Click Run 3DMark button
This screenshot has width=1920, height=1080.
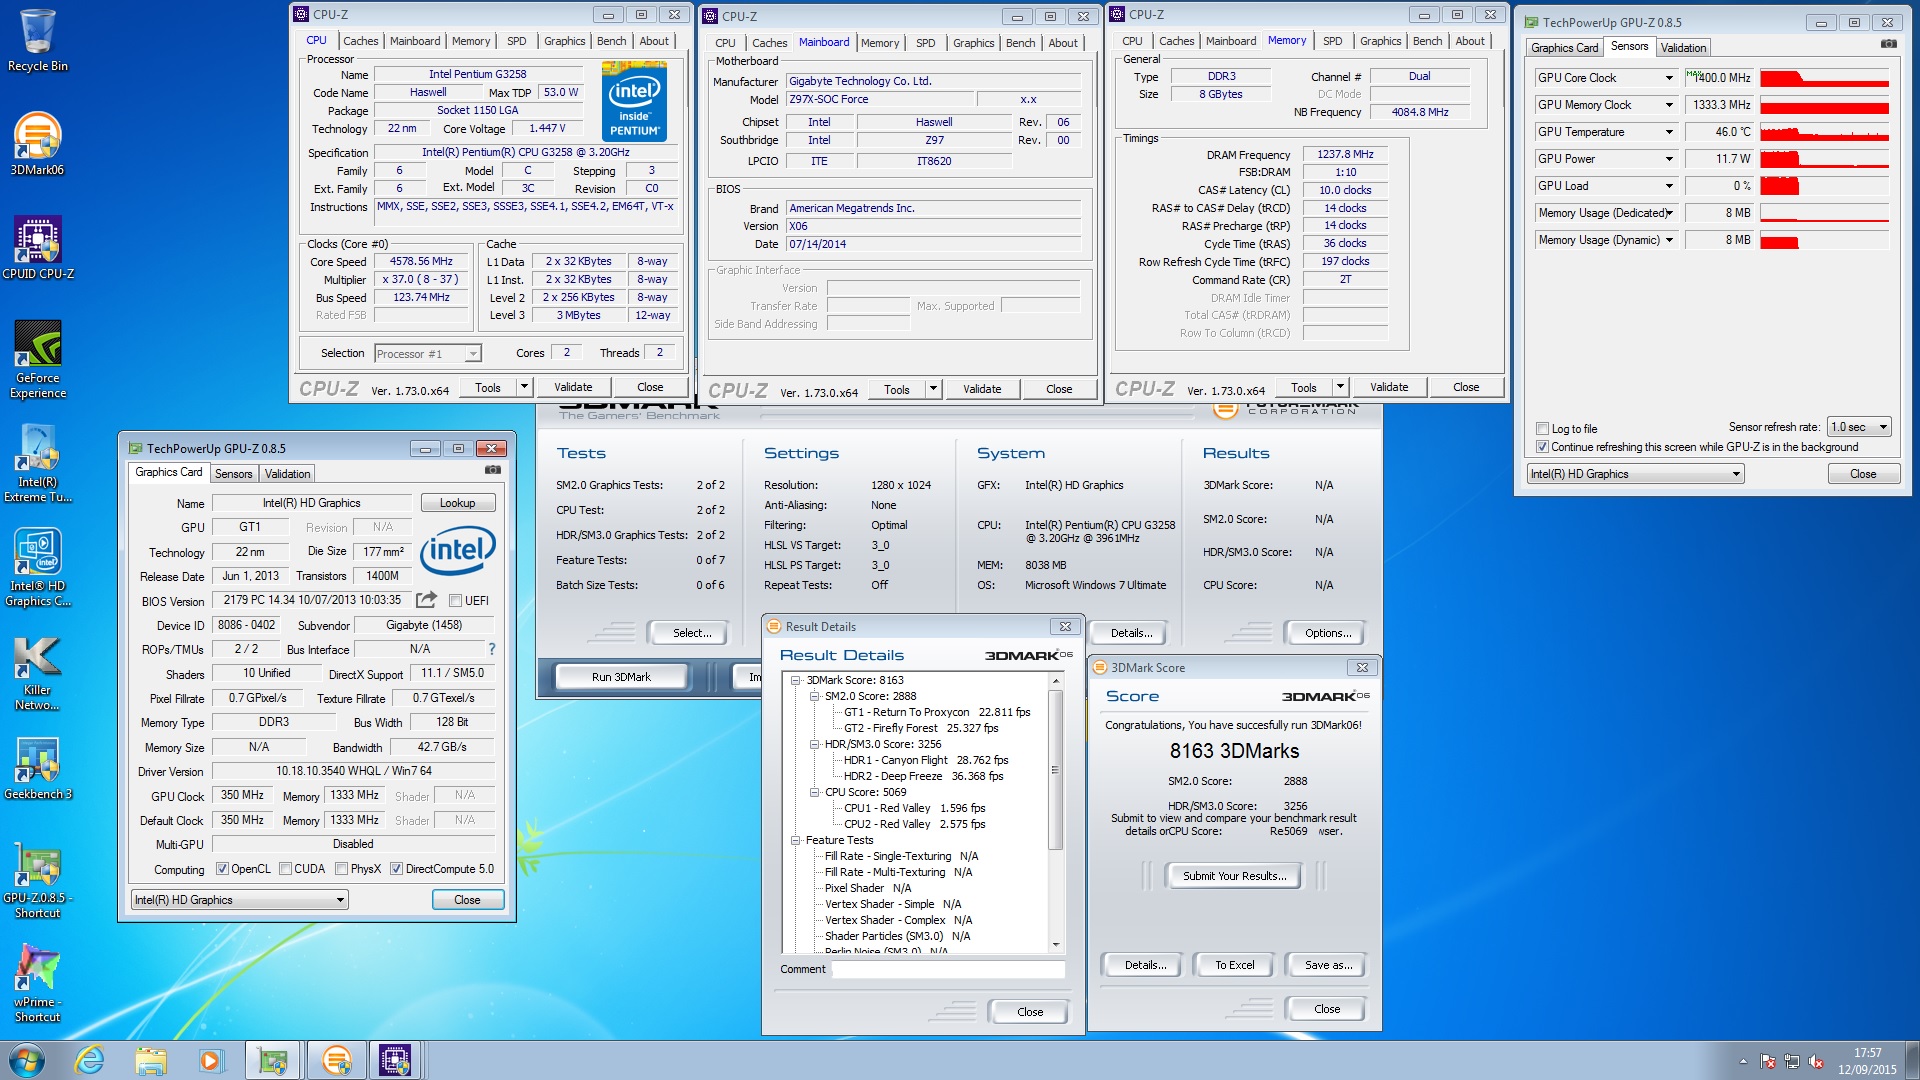621,677
